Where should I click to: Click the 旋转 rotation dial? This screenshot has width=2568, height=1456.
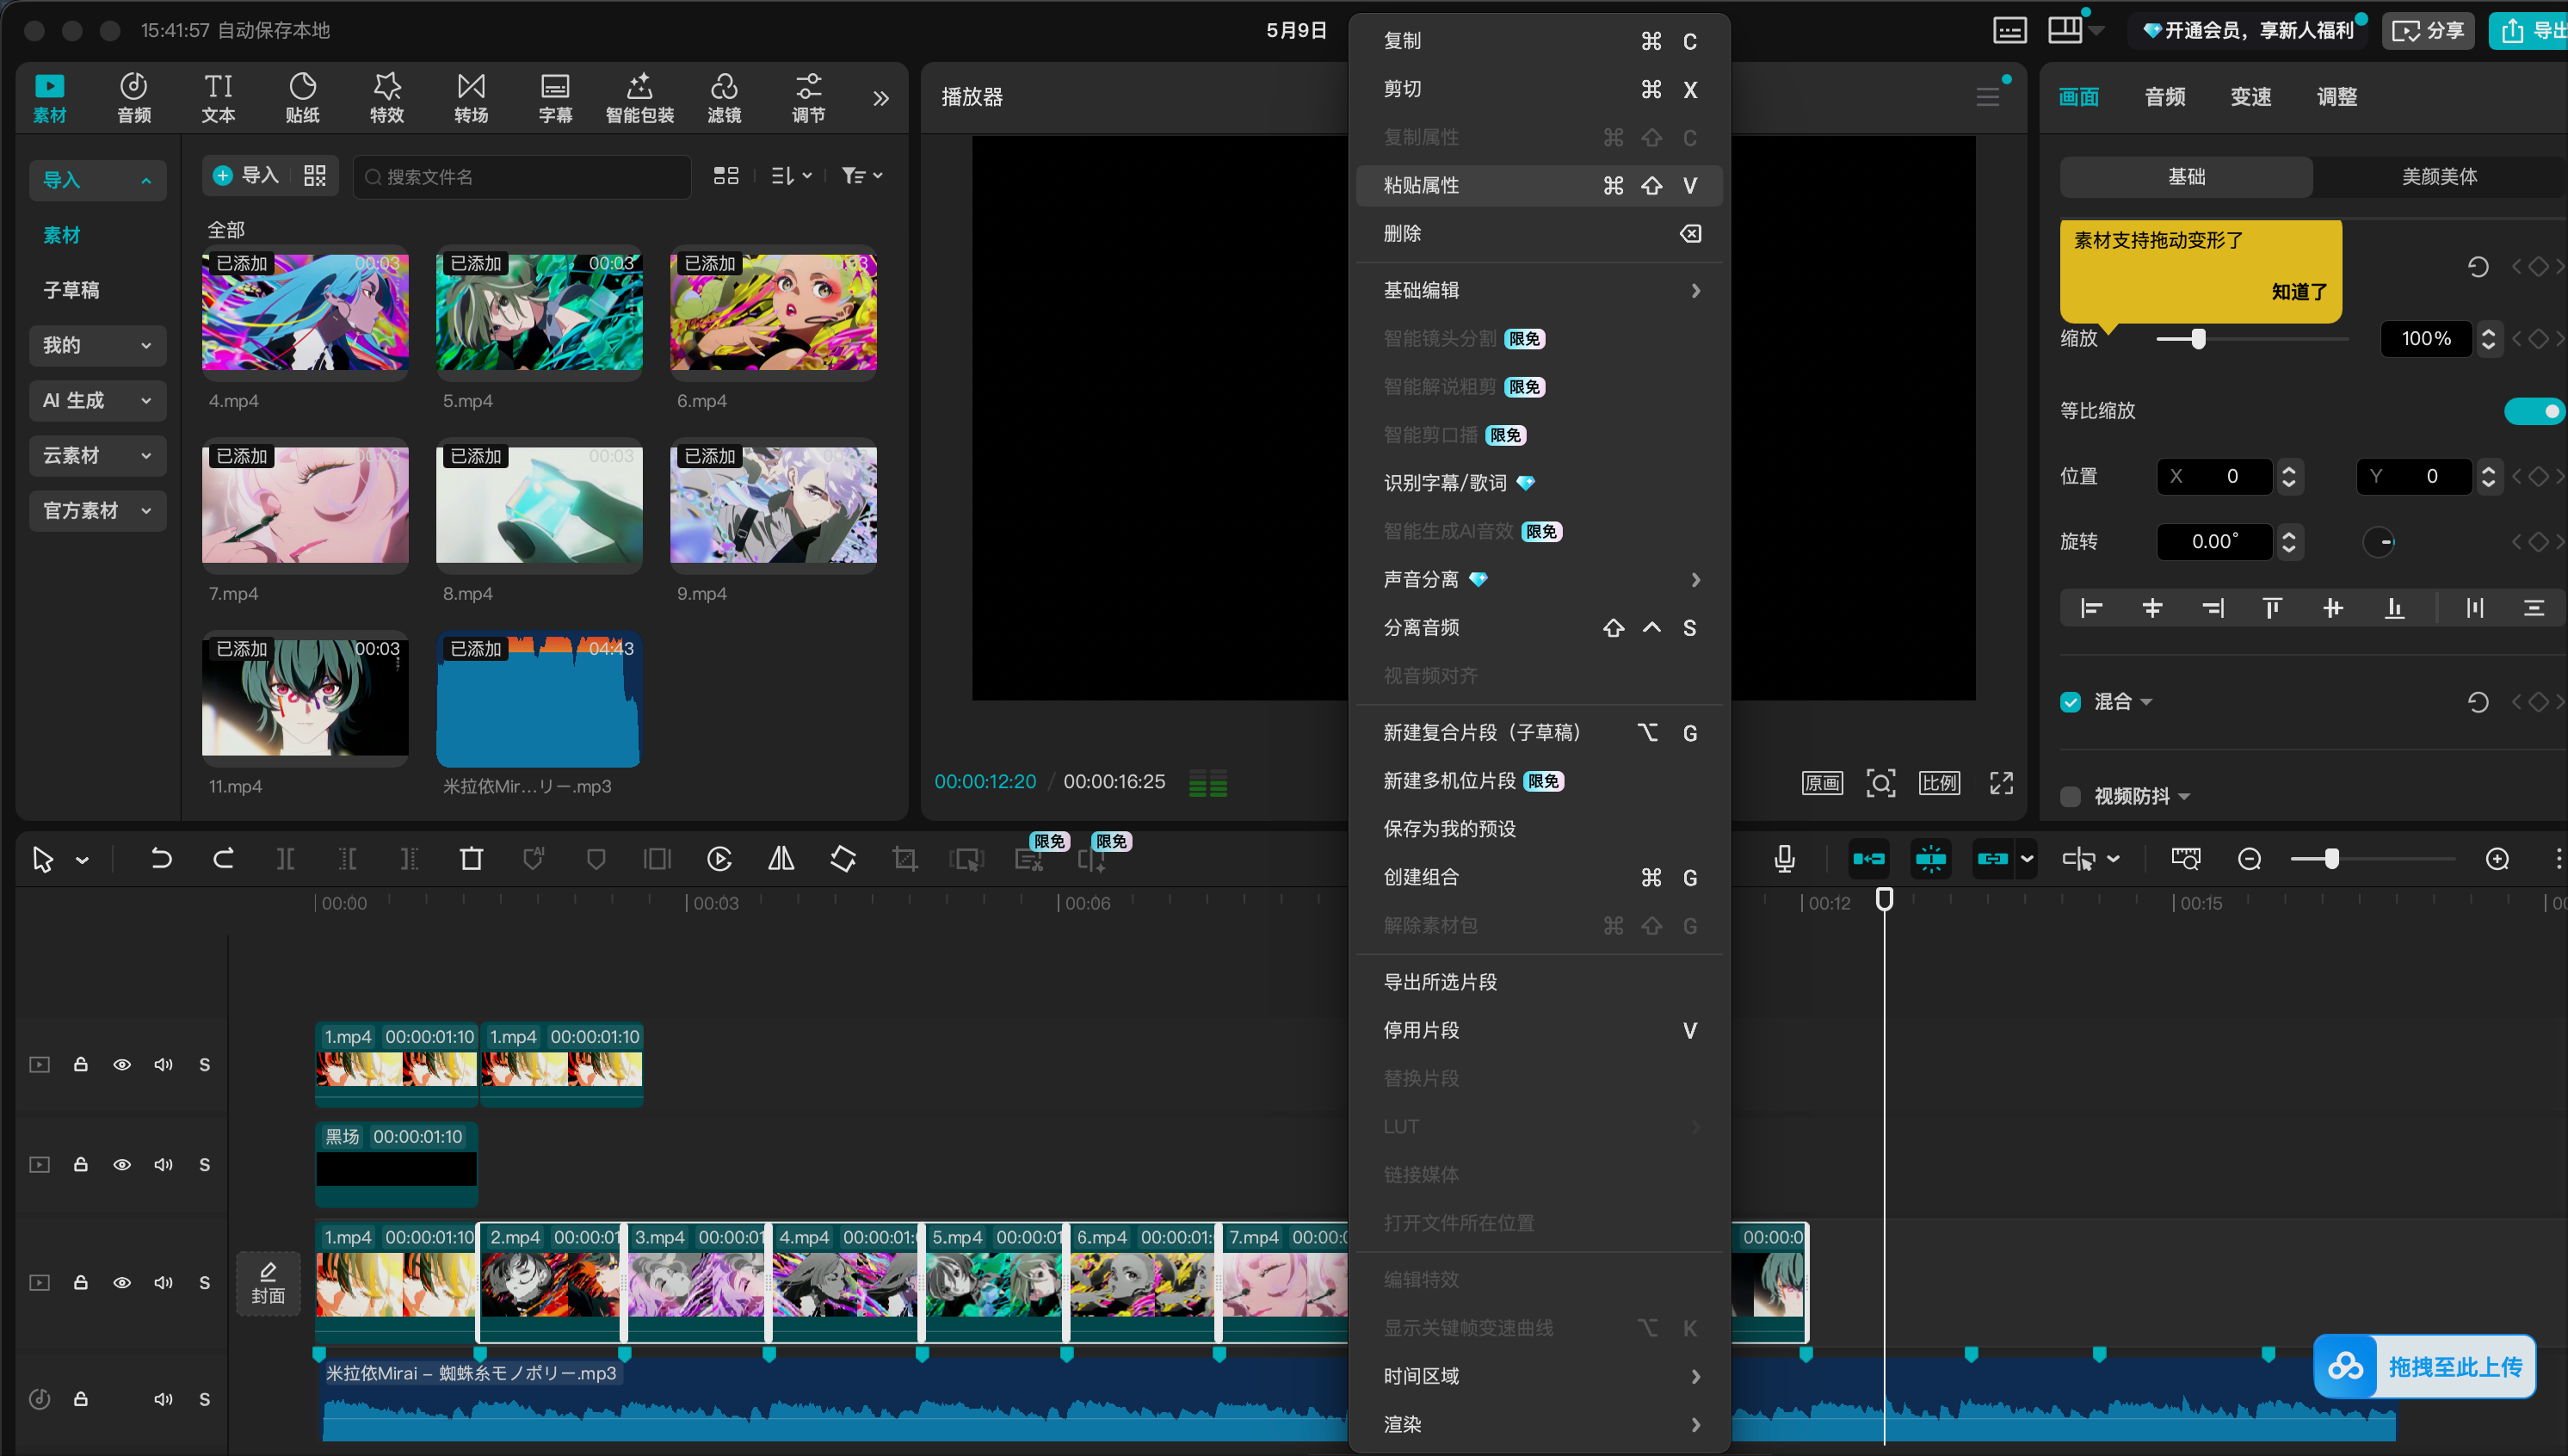[2378, 542]
